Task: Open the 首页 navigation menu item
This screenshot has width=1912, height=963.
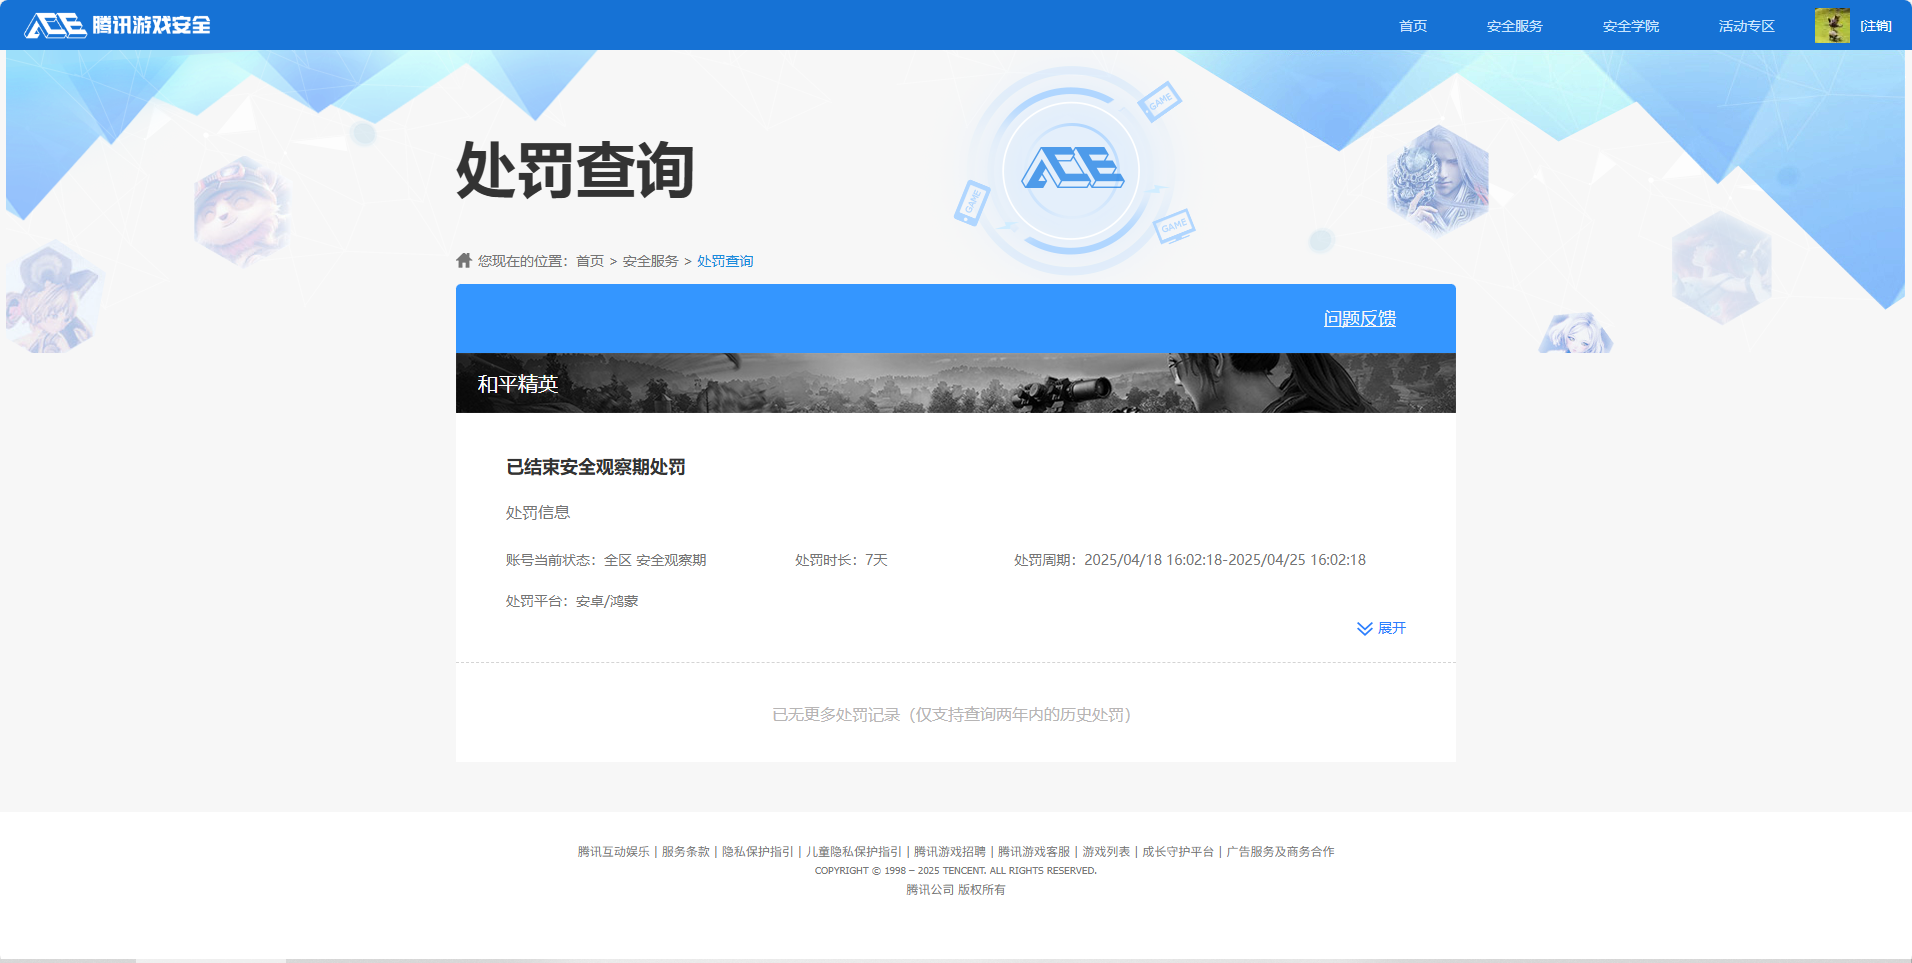Action: click(1412, 25)
